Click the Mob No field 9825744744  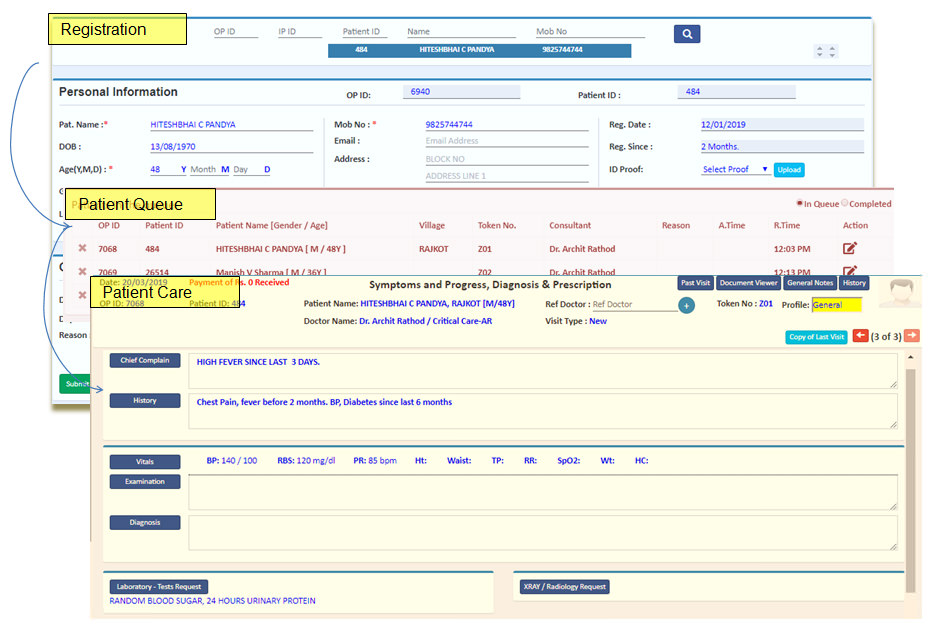click(x=506, y=124)
